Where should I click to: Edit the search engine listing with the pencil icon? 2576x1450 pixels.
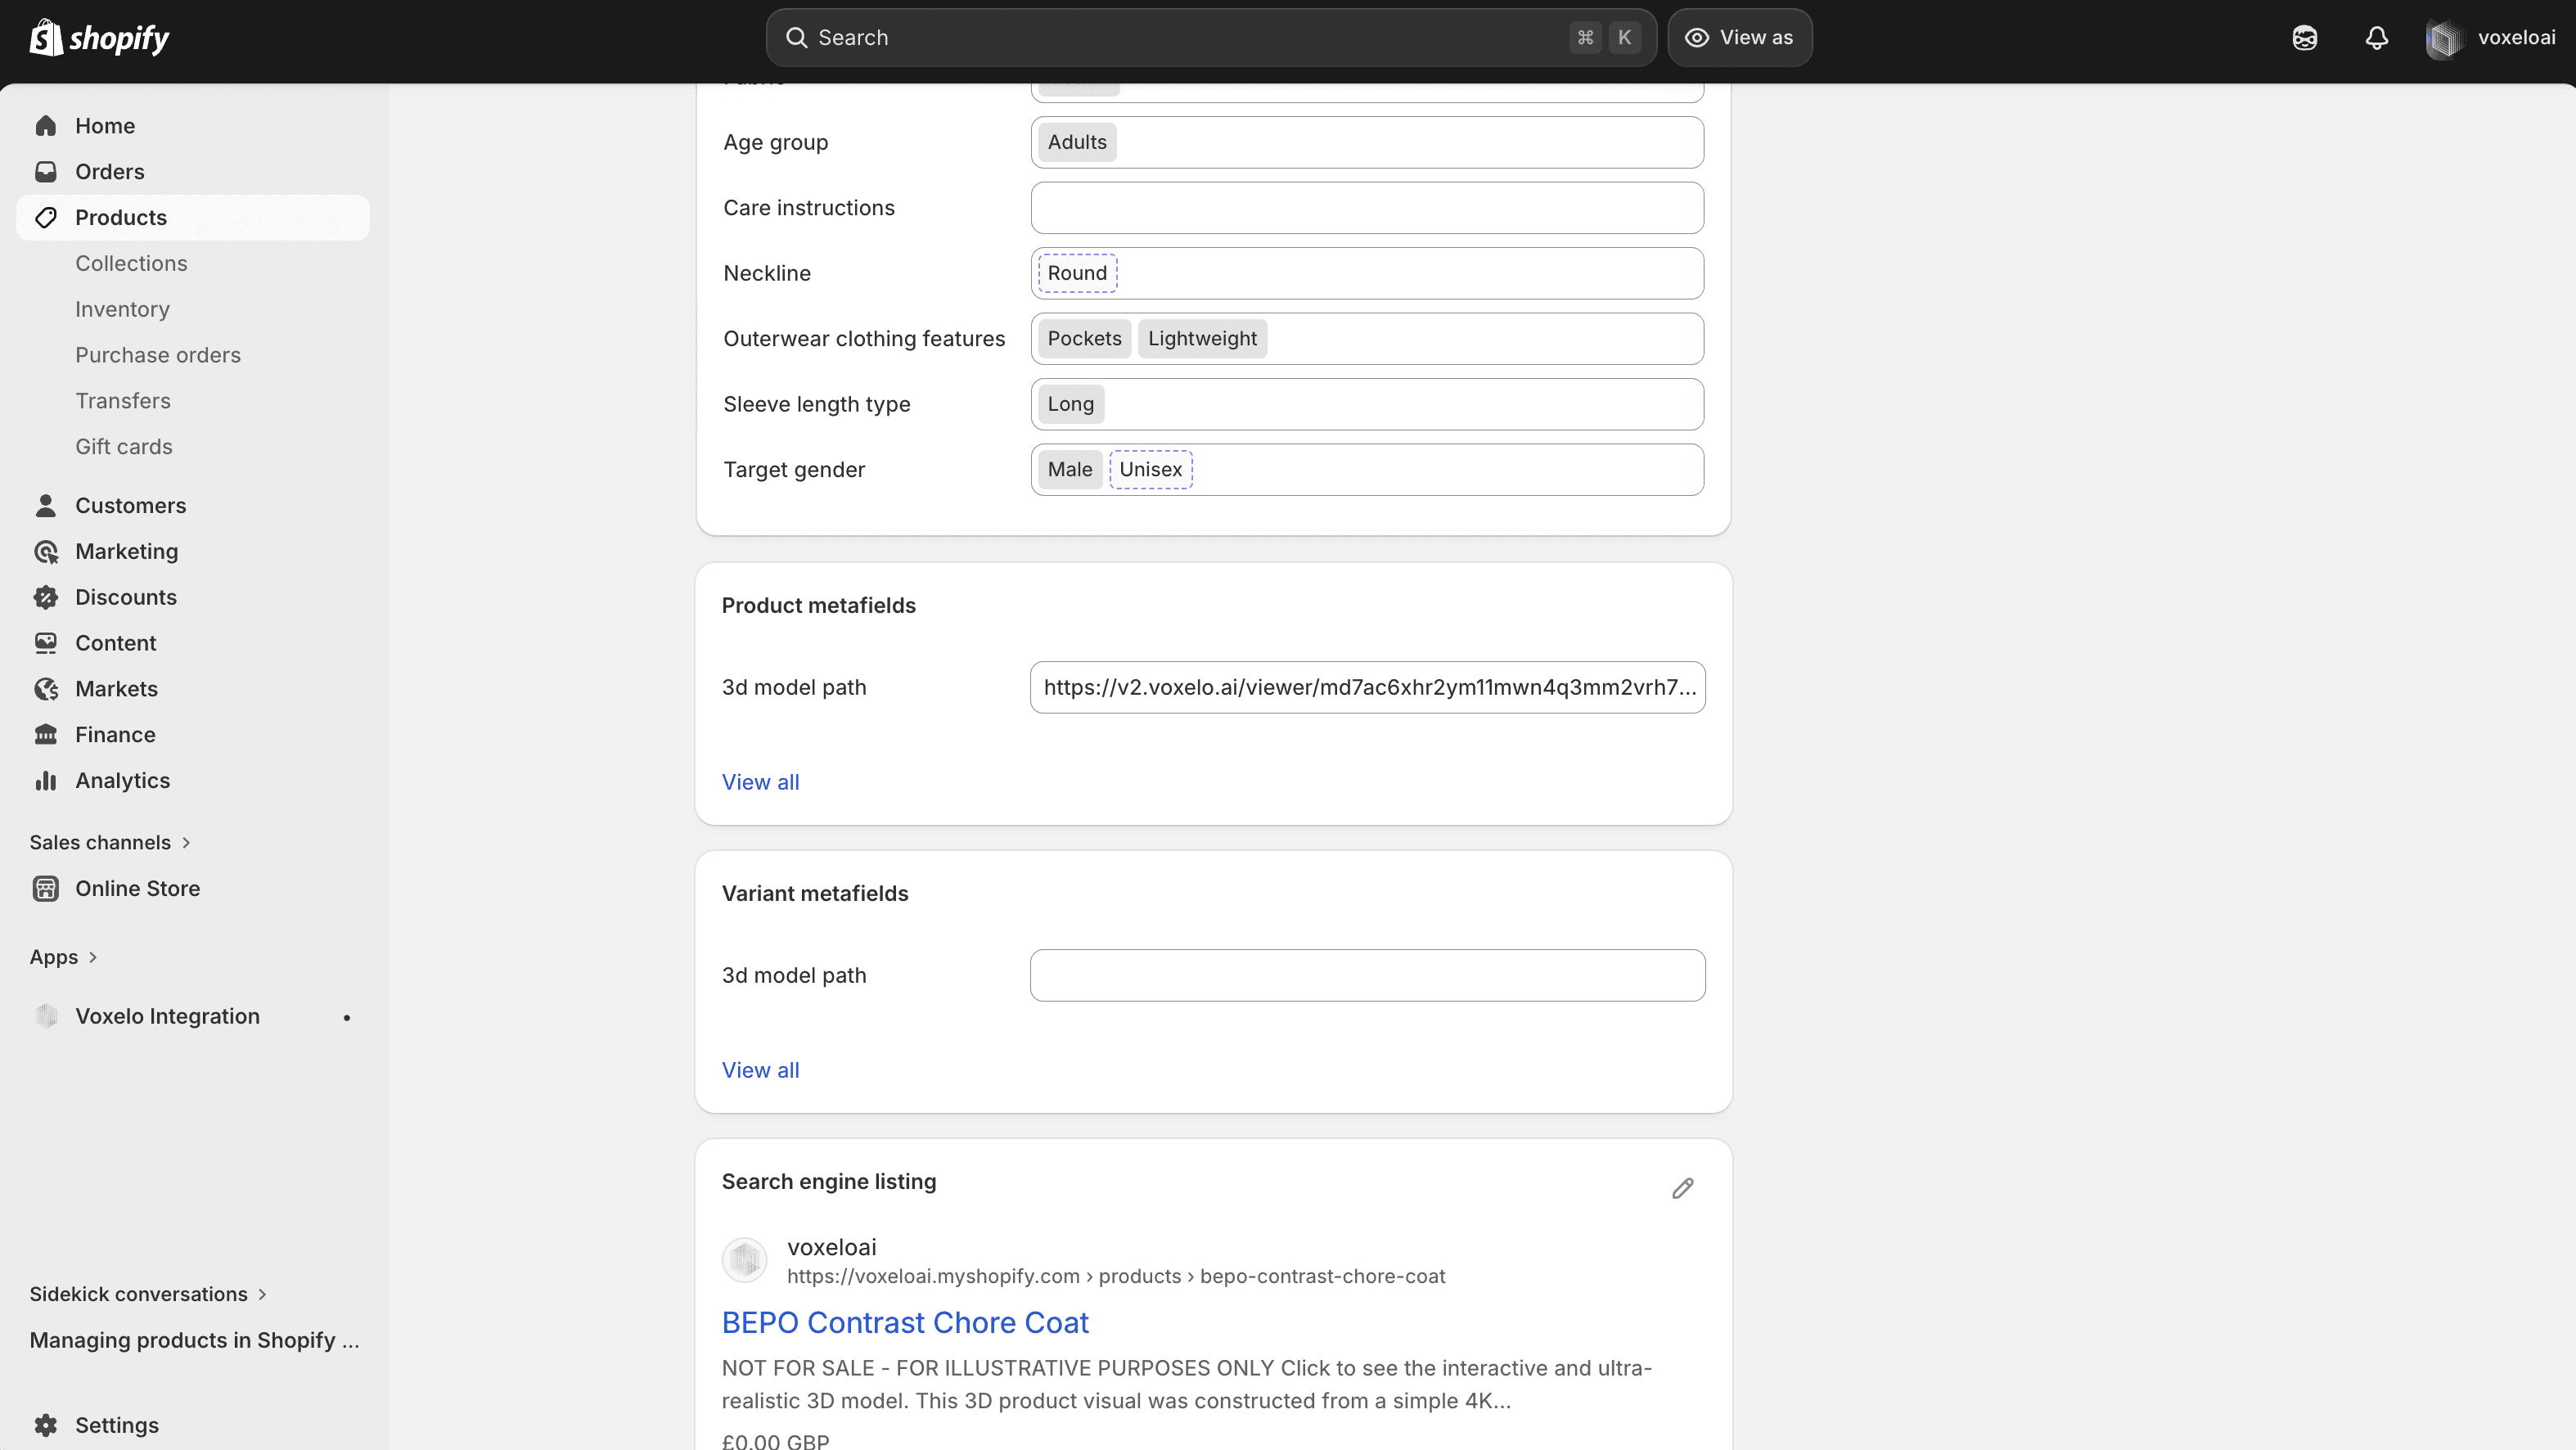coord(1682,1188)
